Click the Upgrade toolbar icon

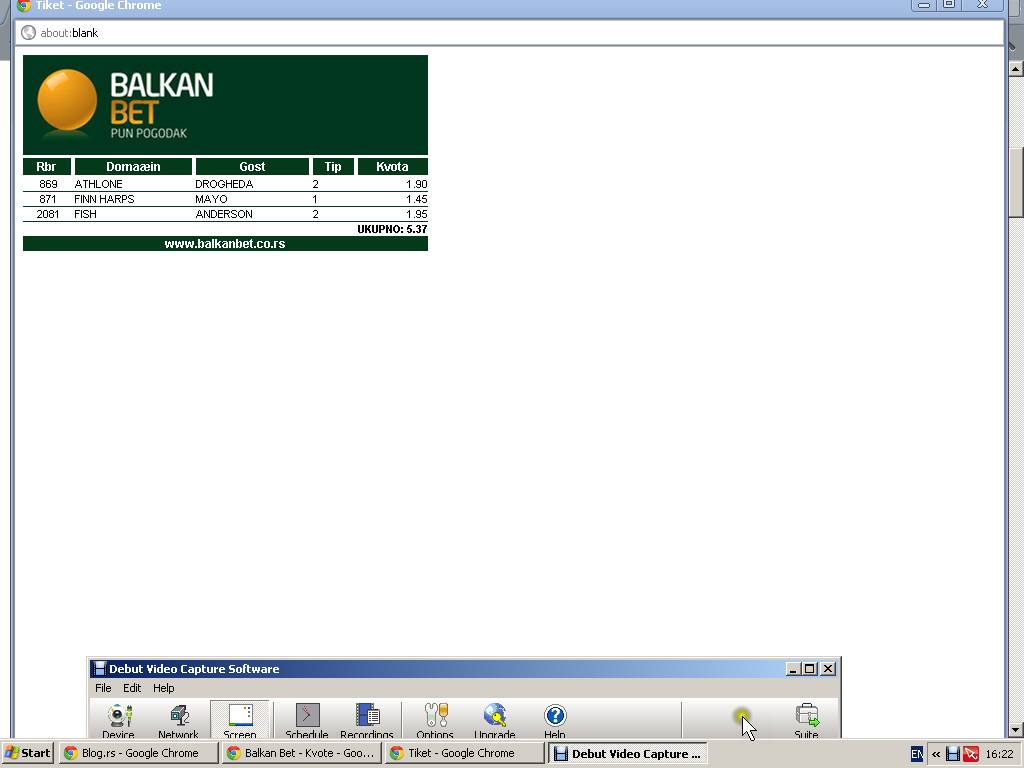tap(495, 719)
